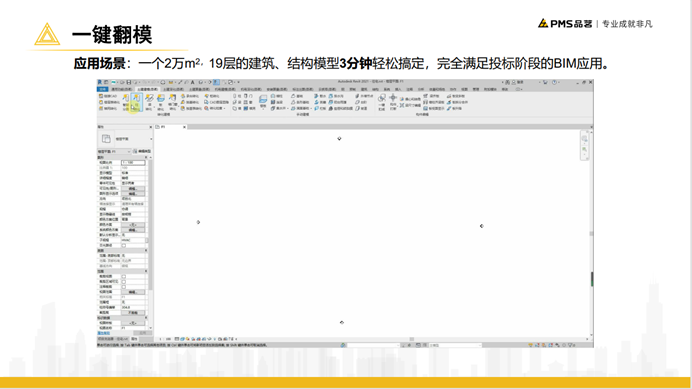Click the zoom navigation icon beside the canvas
This screenshot has width=692, height=389.
click(x=585, y=149)
